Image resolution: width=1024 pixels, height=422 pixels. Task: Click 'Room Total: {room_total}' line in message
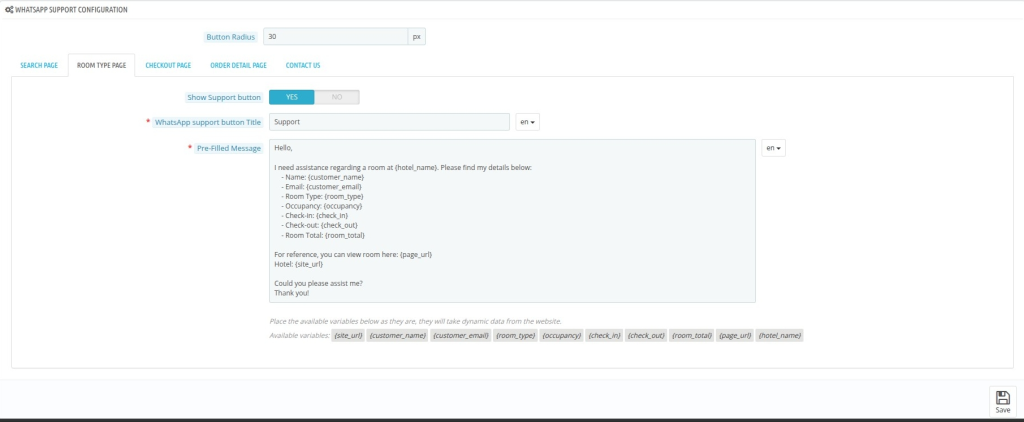point(323,235)
